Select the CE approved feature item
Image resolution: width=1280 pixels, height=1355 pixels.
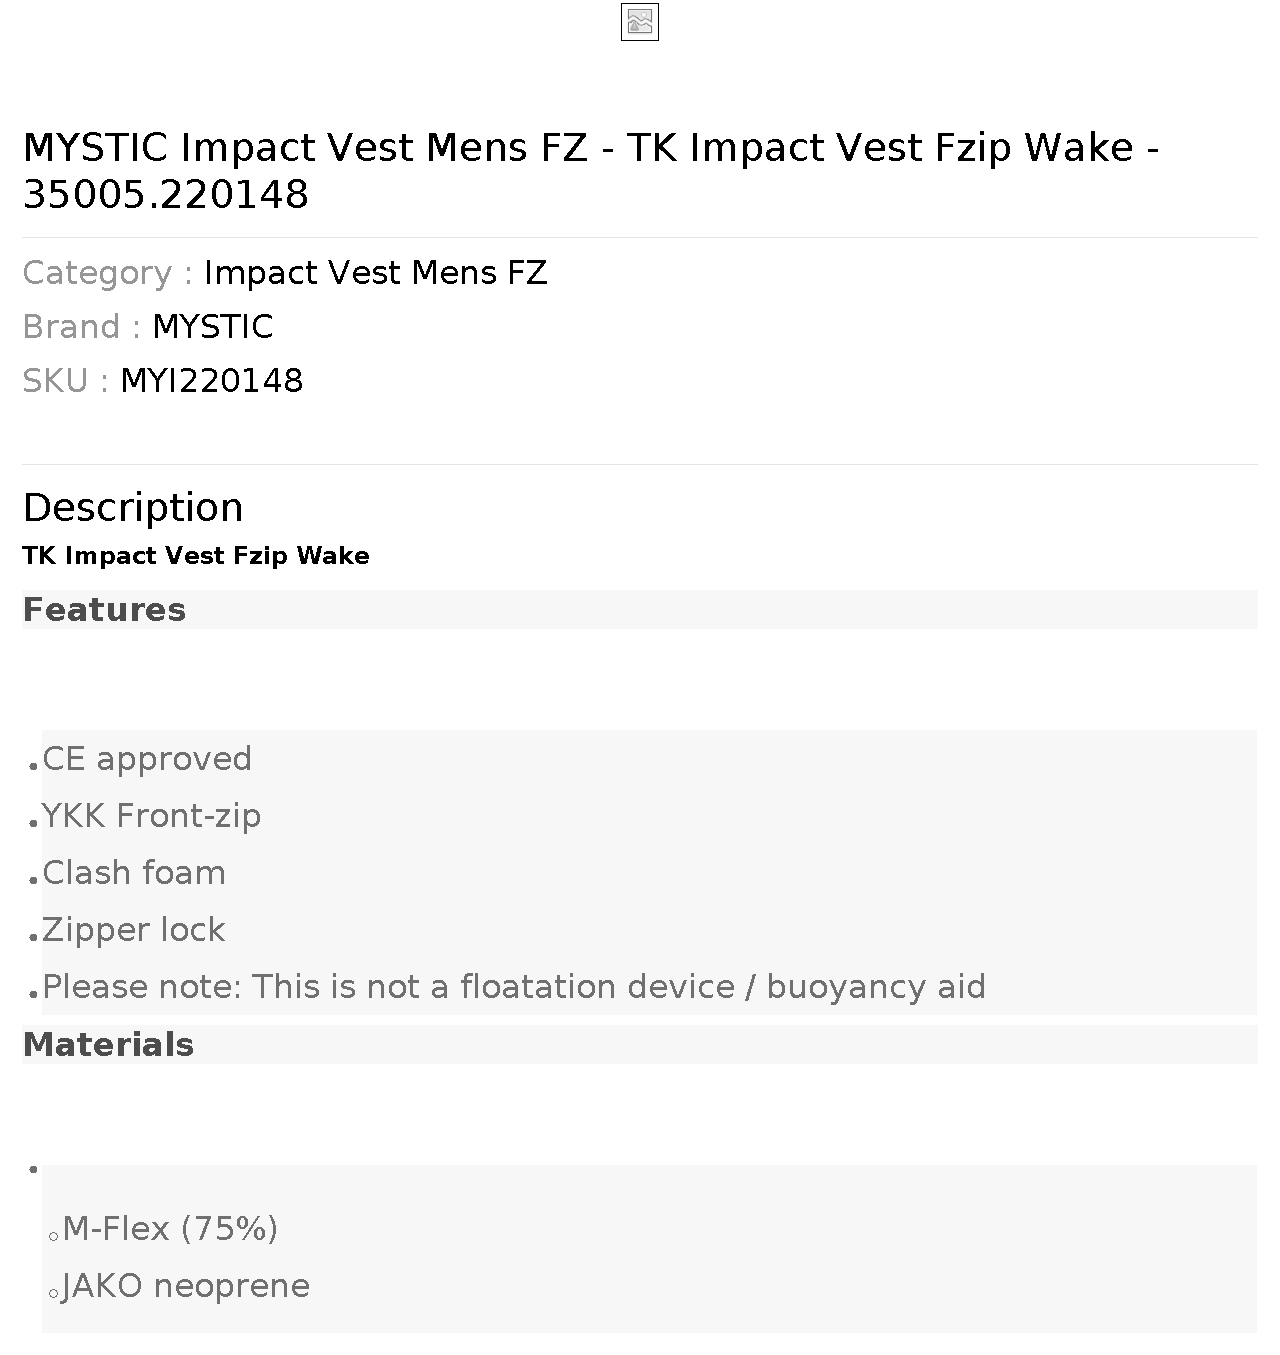click(x=147, y=759)
